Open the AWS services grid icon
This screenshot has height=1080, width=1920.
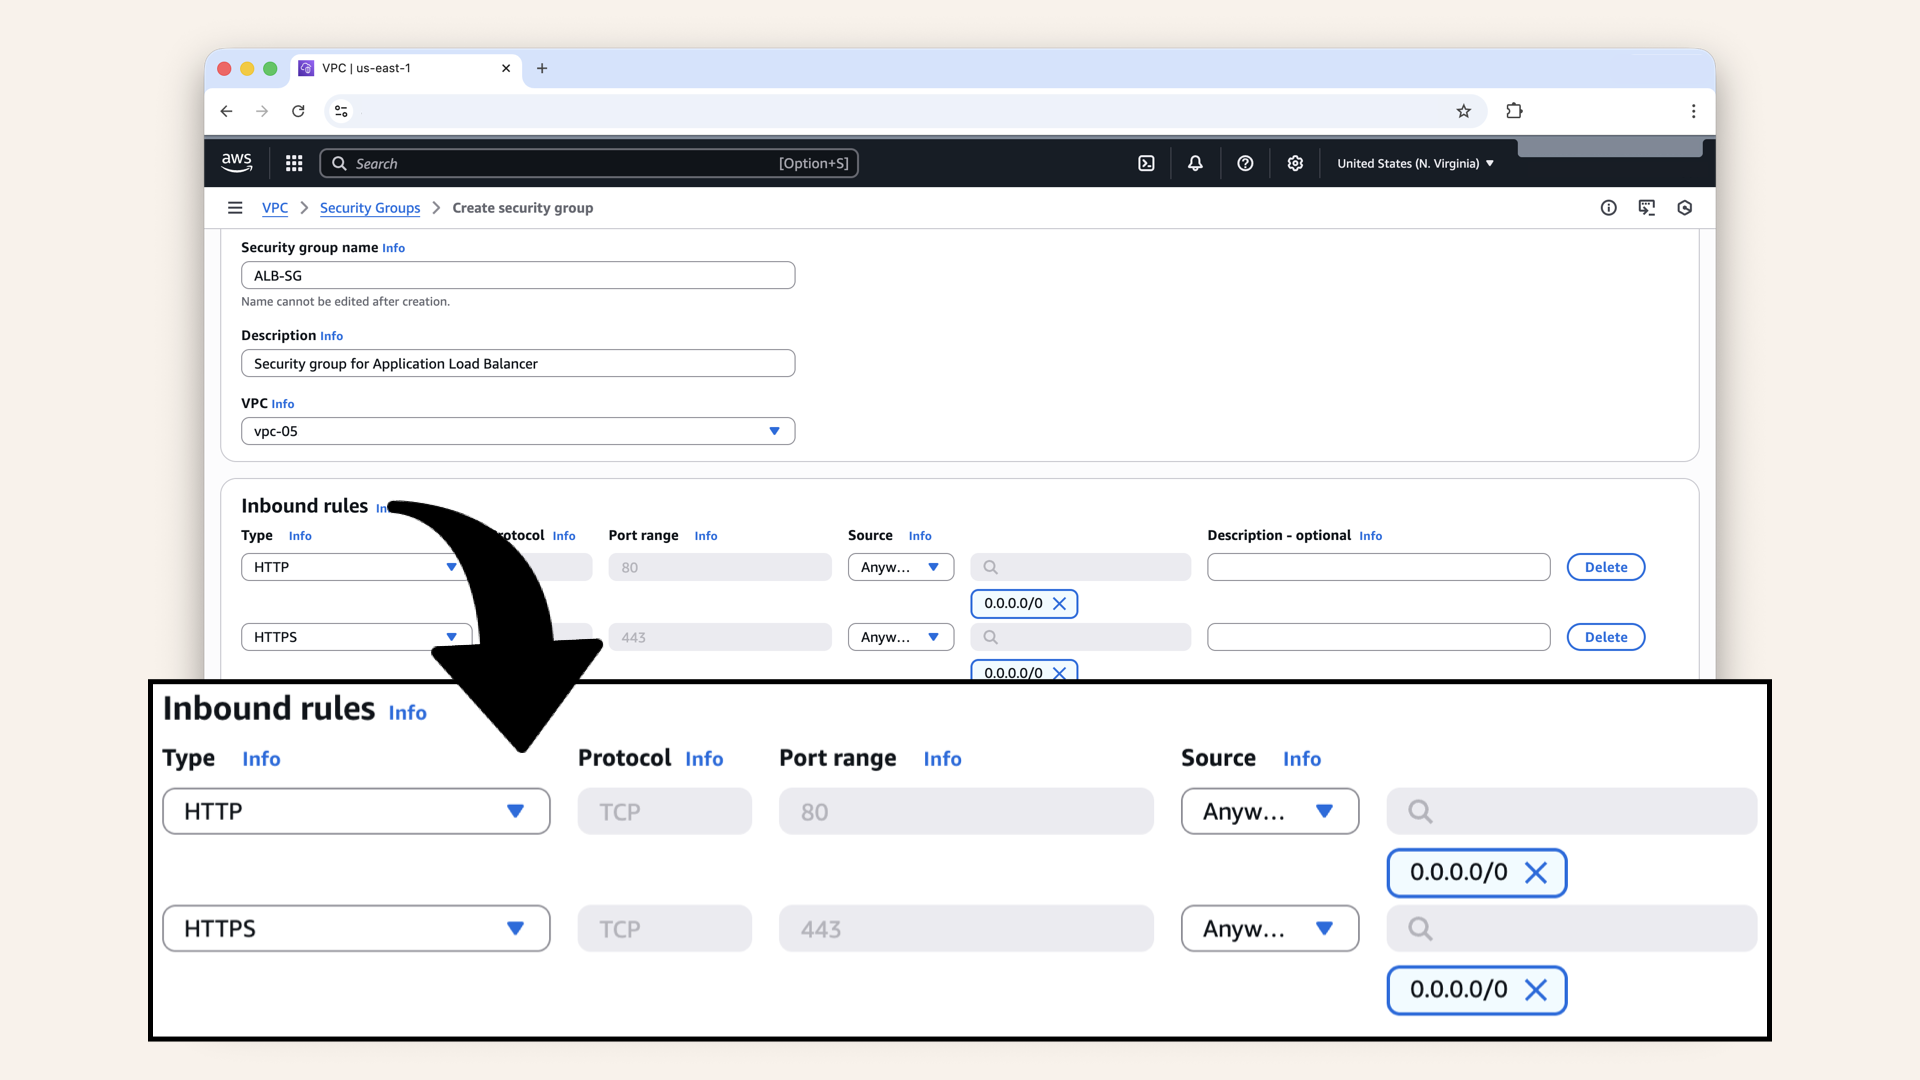tap(293, 162)
